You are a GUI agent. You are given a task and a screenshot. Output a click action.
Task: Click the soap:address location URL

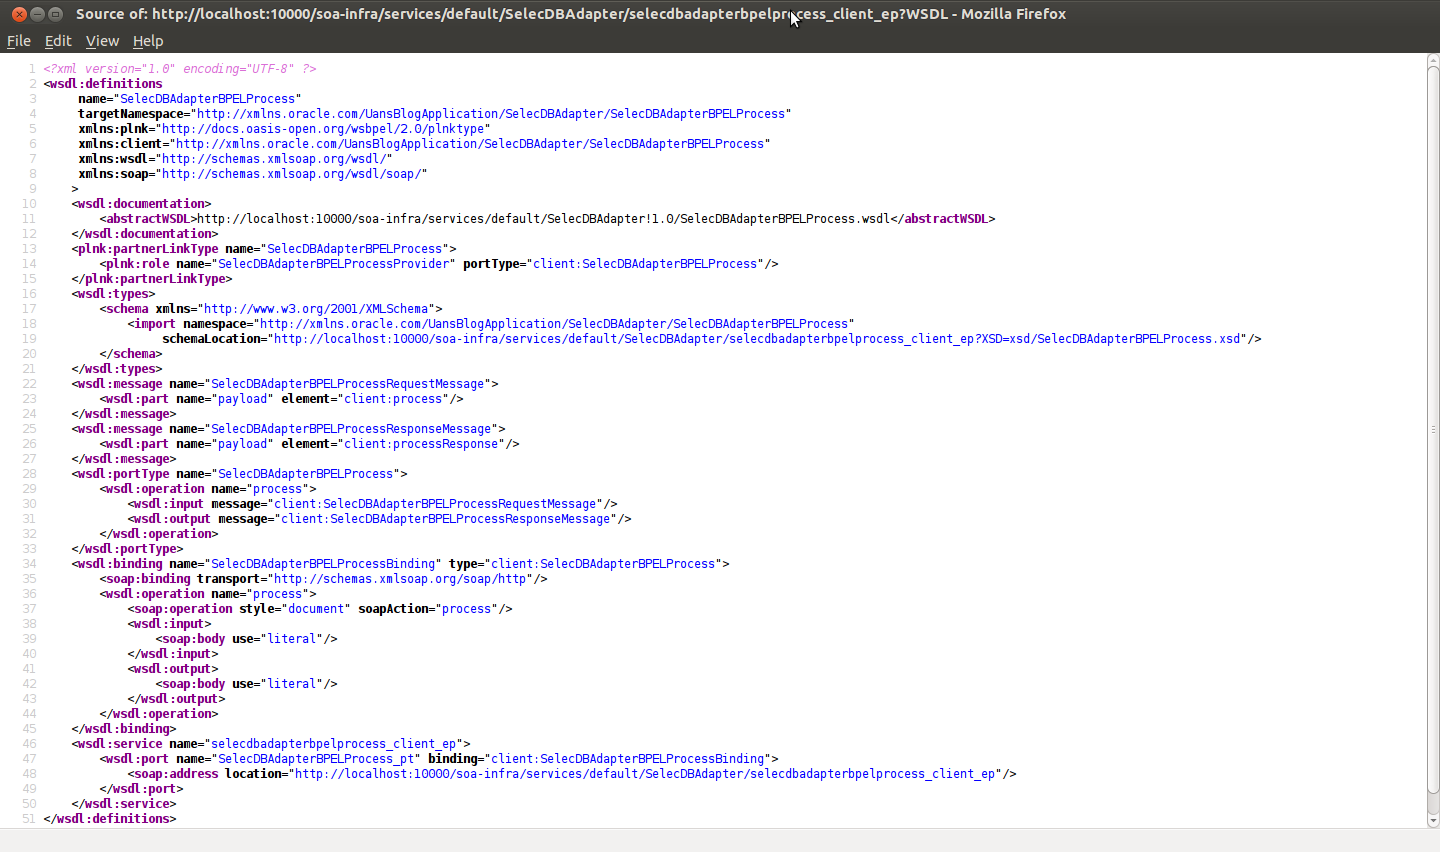click(646, 774)
